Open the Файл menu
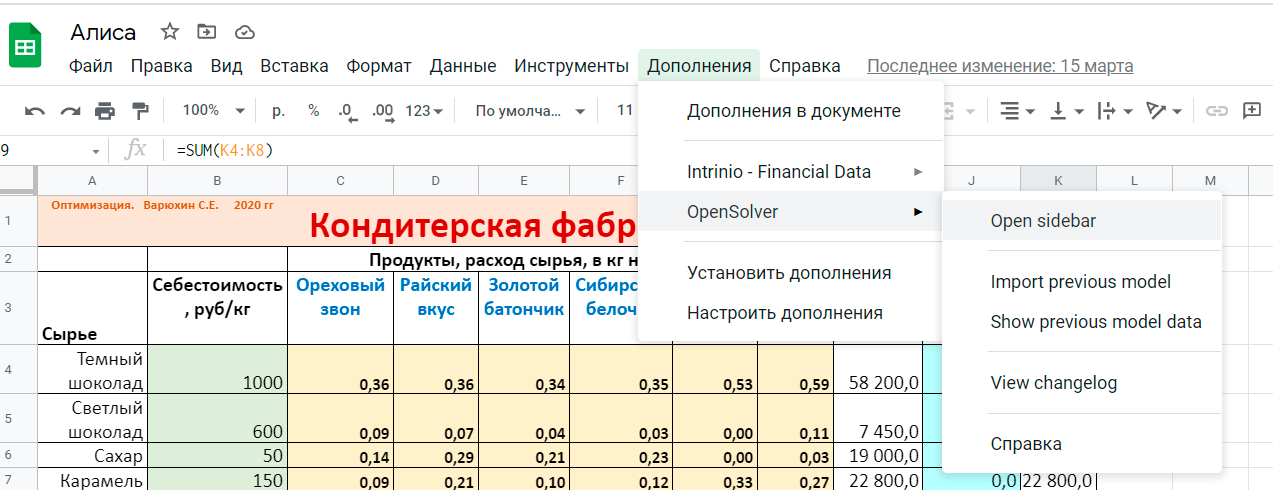Screen dimensions: 1273x490 pos(91,66)
